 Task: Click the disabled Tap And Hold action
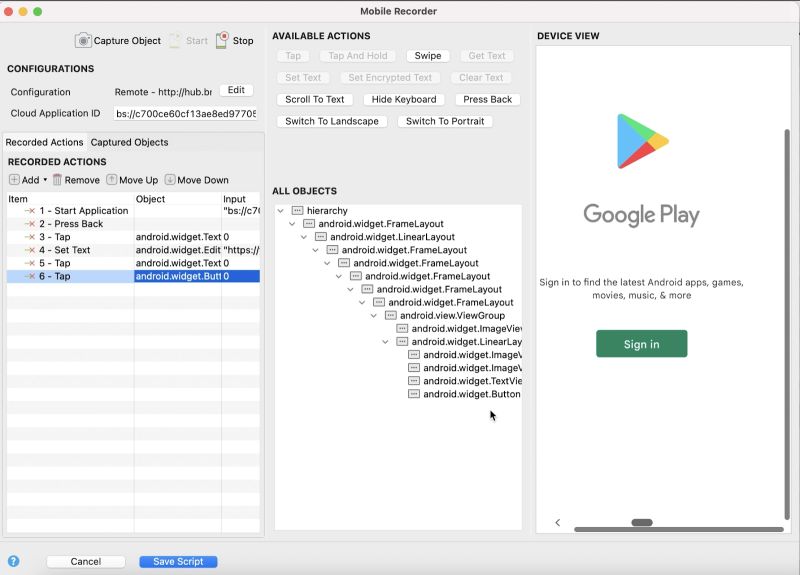point(358,56)
